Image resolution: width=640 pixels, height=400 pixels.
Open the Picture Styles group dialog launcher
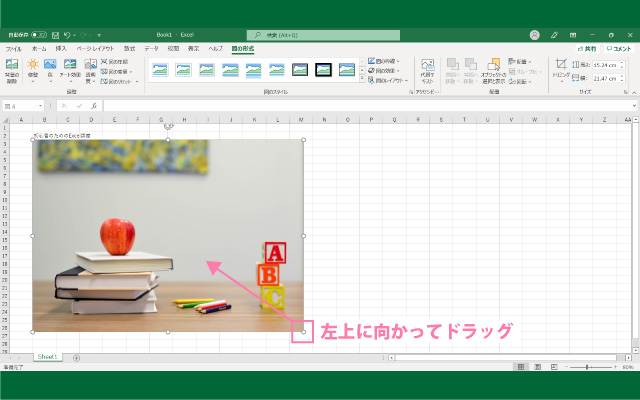click(411, 92)
